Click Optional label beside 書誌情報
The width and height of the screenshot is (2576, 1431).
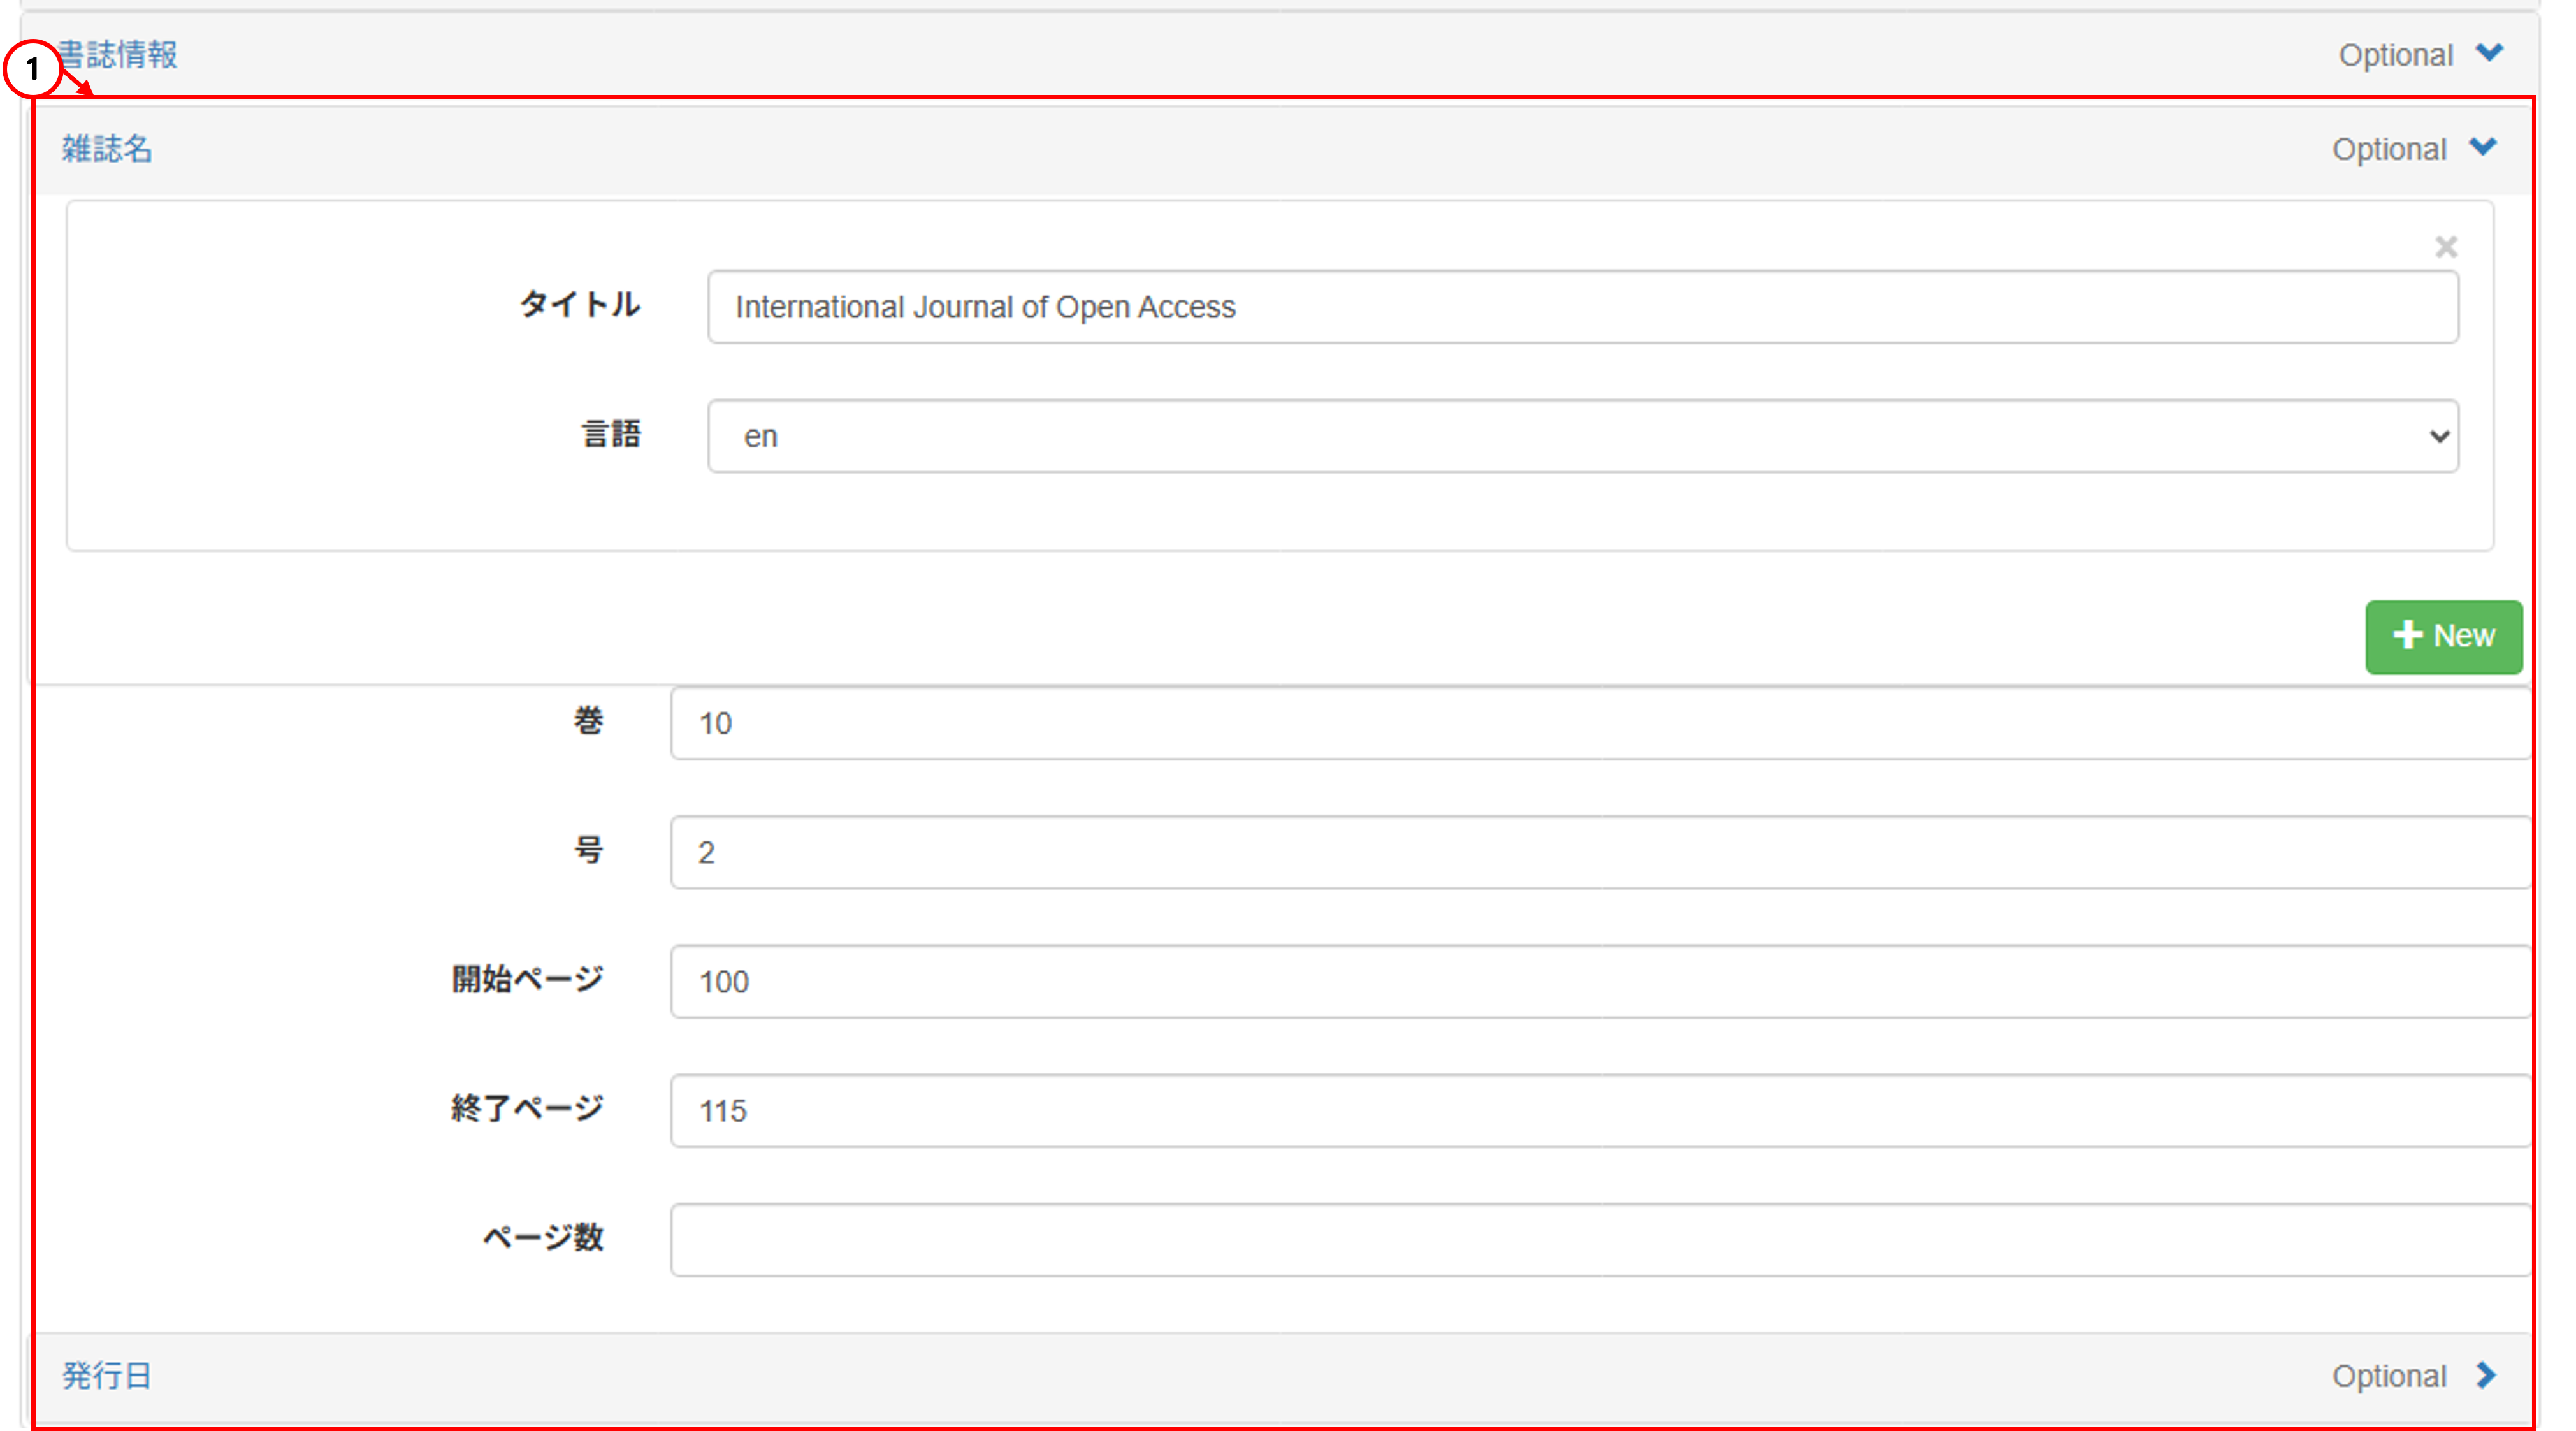(2395, 55)
